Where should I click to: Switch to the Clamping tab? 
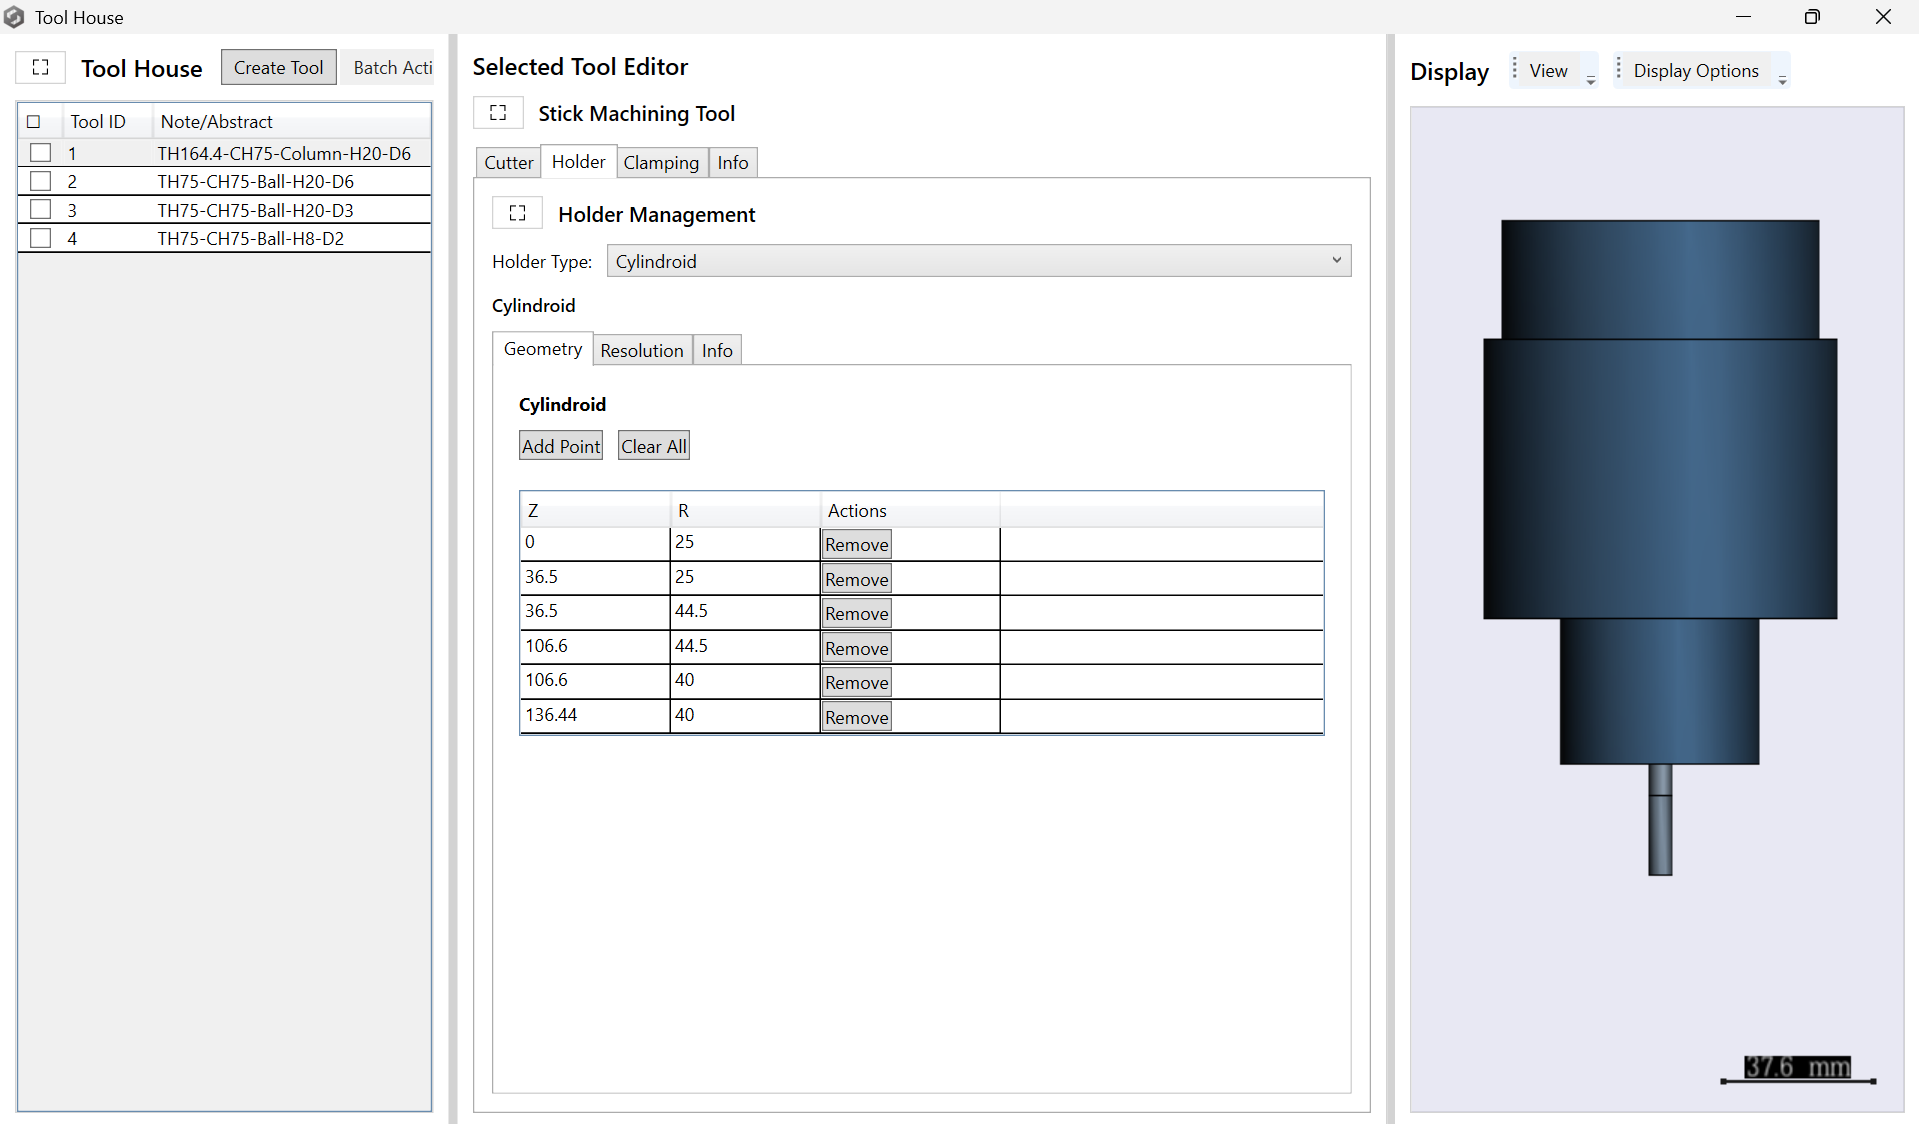[x=660, y=163]
